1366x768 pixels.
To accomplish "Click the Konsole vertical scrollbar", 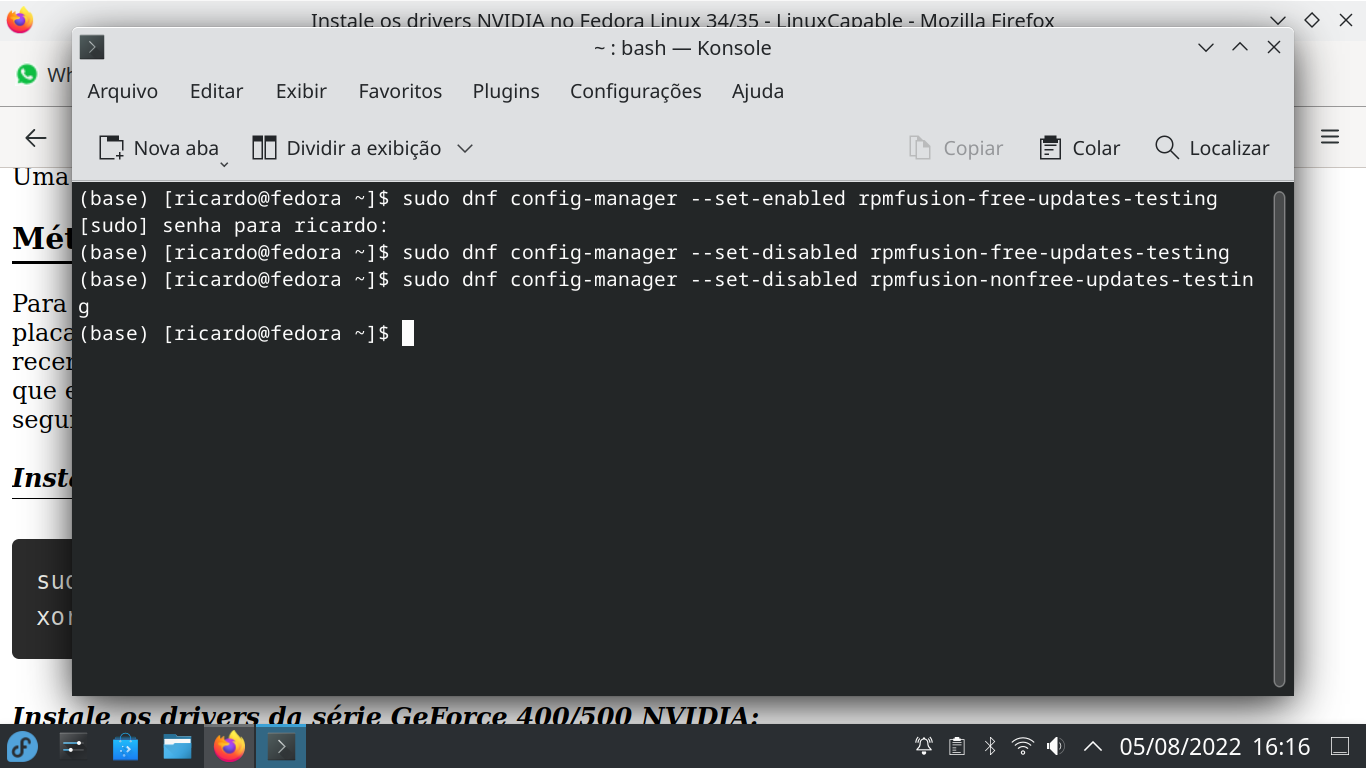I will [1279, 438].
